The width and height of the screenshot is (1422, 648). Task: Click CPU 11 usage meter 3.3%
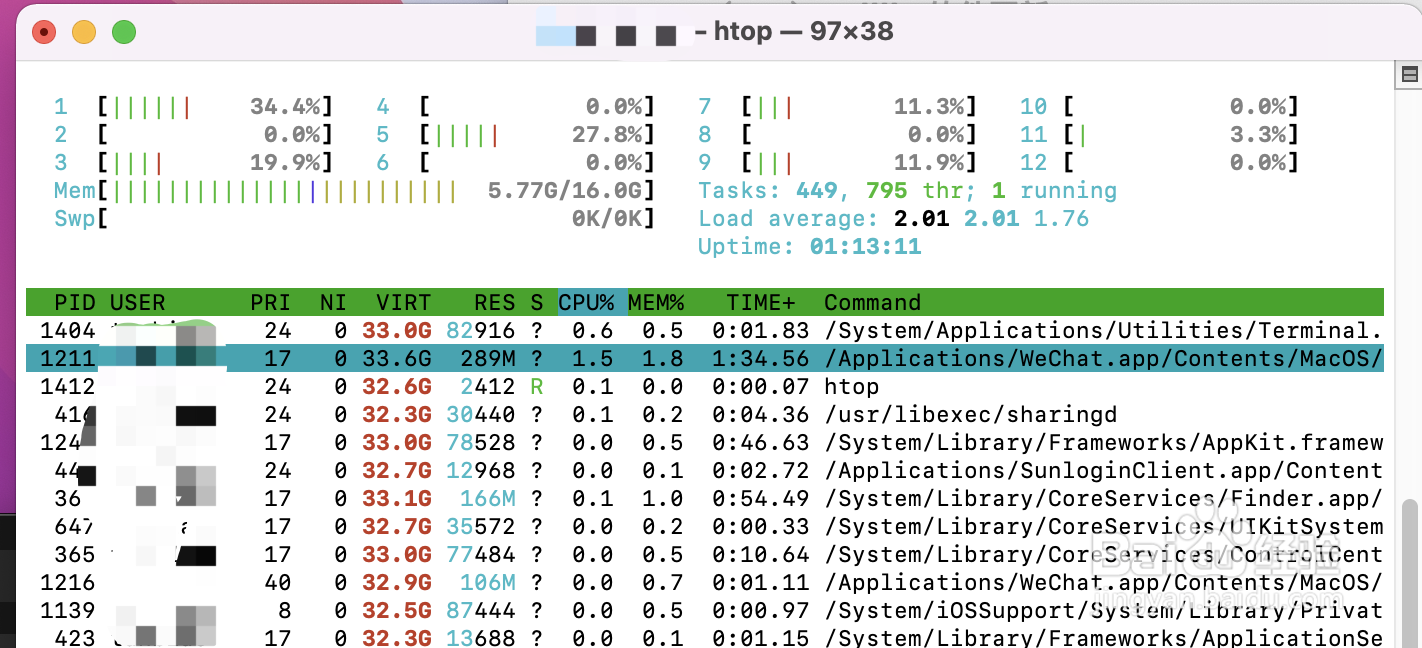click(x=1160, y=134)
